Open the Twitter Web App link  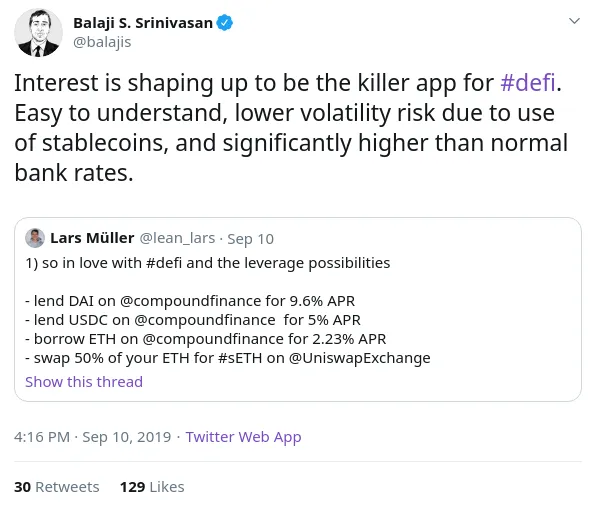point(243,437)
